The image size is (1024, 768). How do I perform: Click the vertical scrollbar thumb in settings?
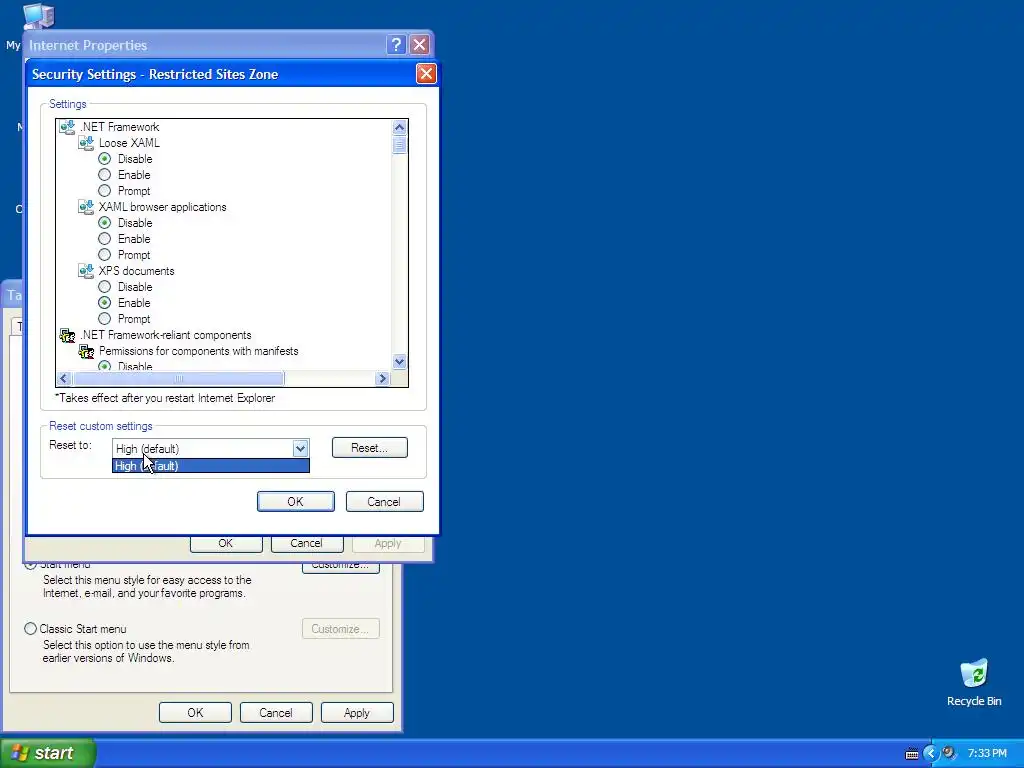tap(400, 145)
